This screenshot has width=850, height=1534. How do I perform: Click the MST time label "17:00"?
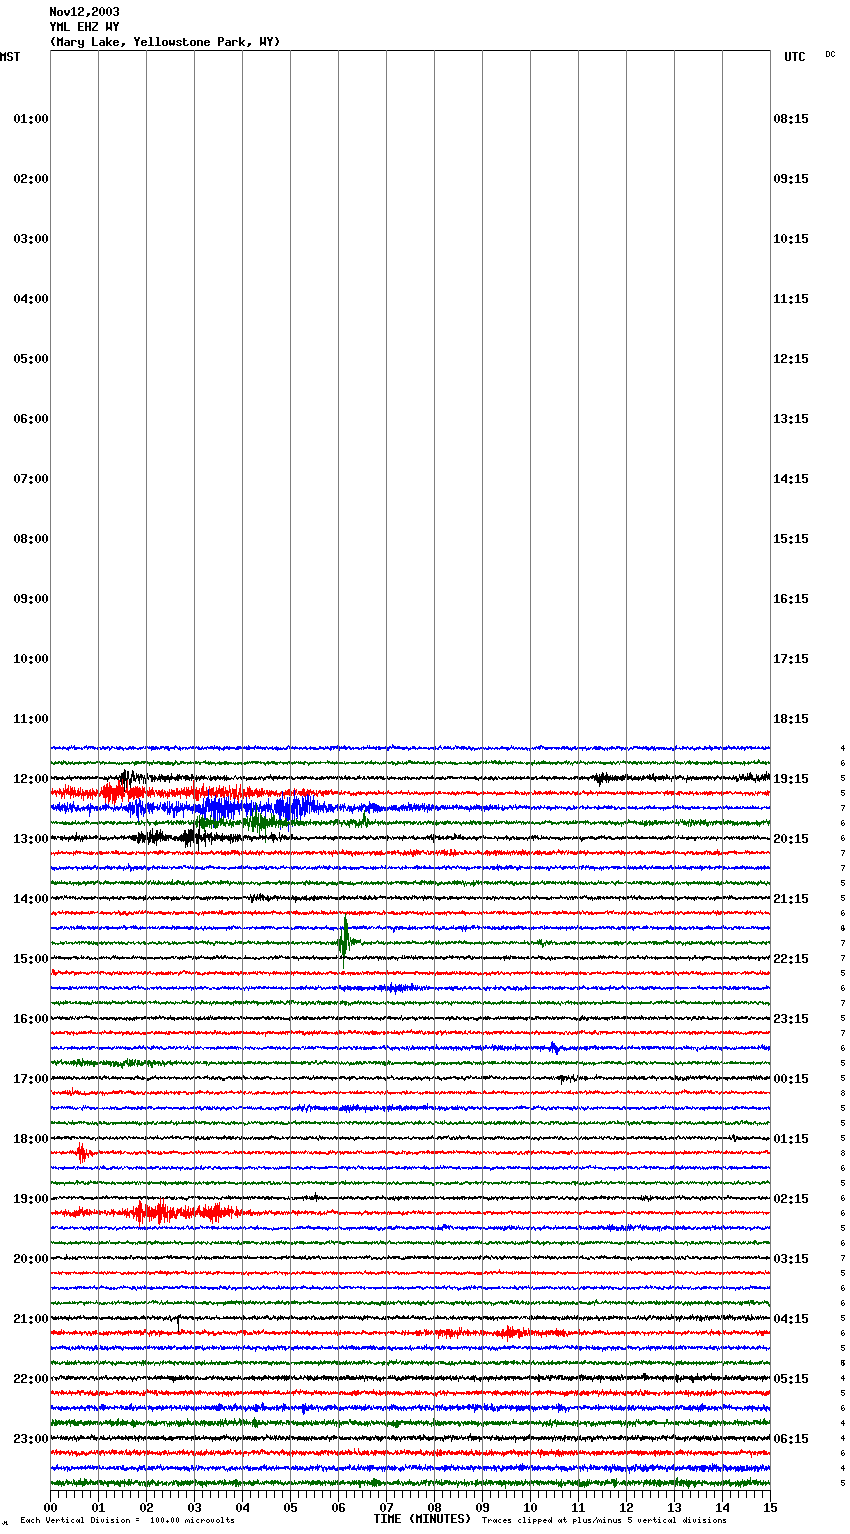coord(31,1079)
